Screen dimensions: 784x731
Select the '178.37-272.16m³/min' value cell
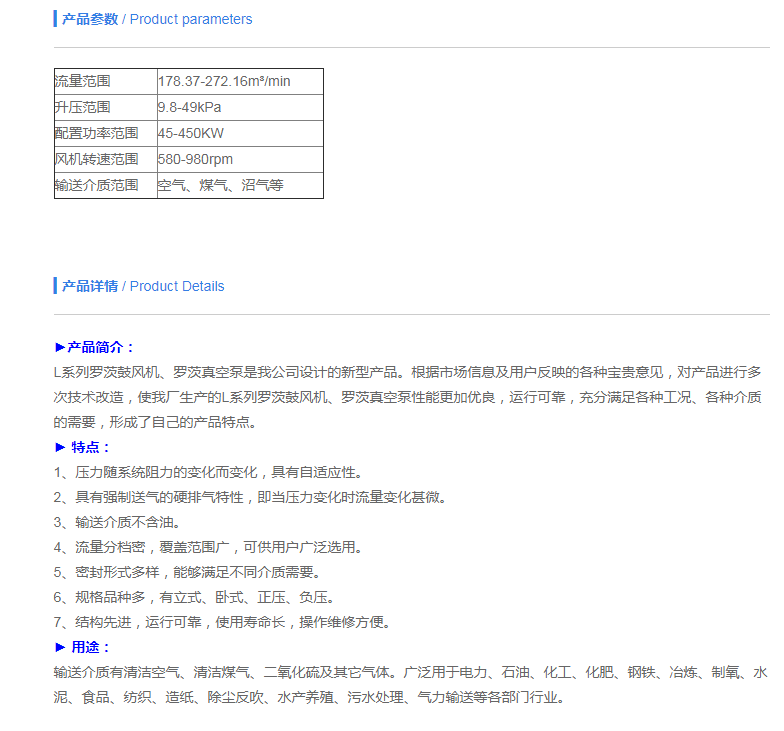(x=240, y=82)
